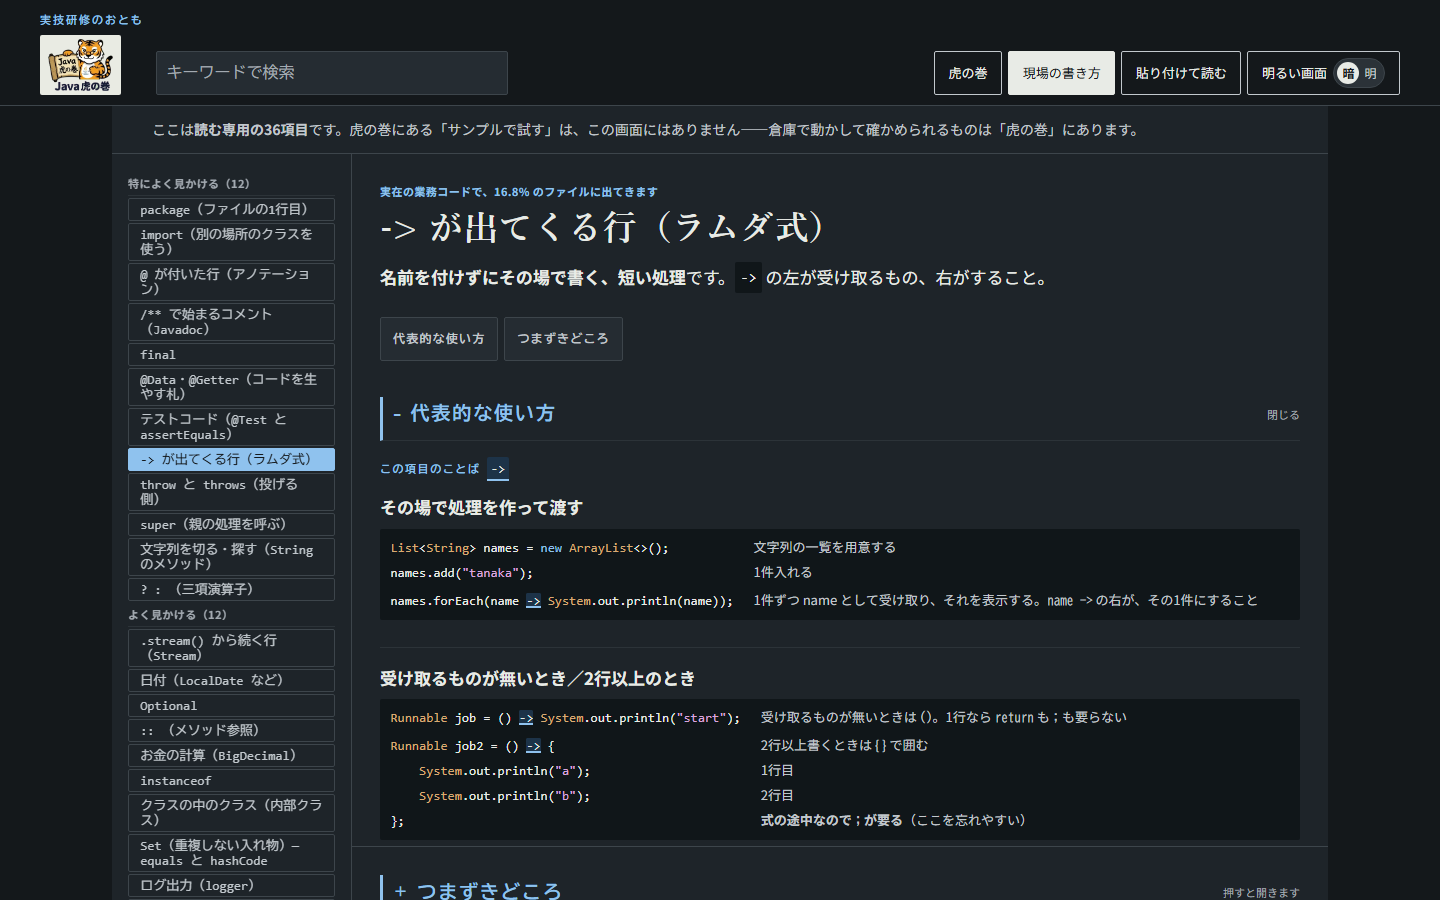The image size is (1440, 900).
Task: Select the お金の計算（BigDecimal）item
Action: 231,756
